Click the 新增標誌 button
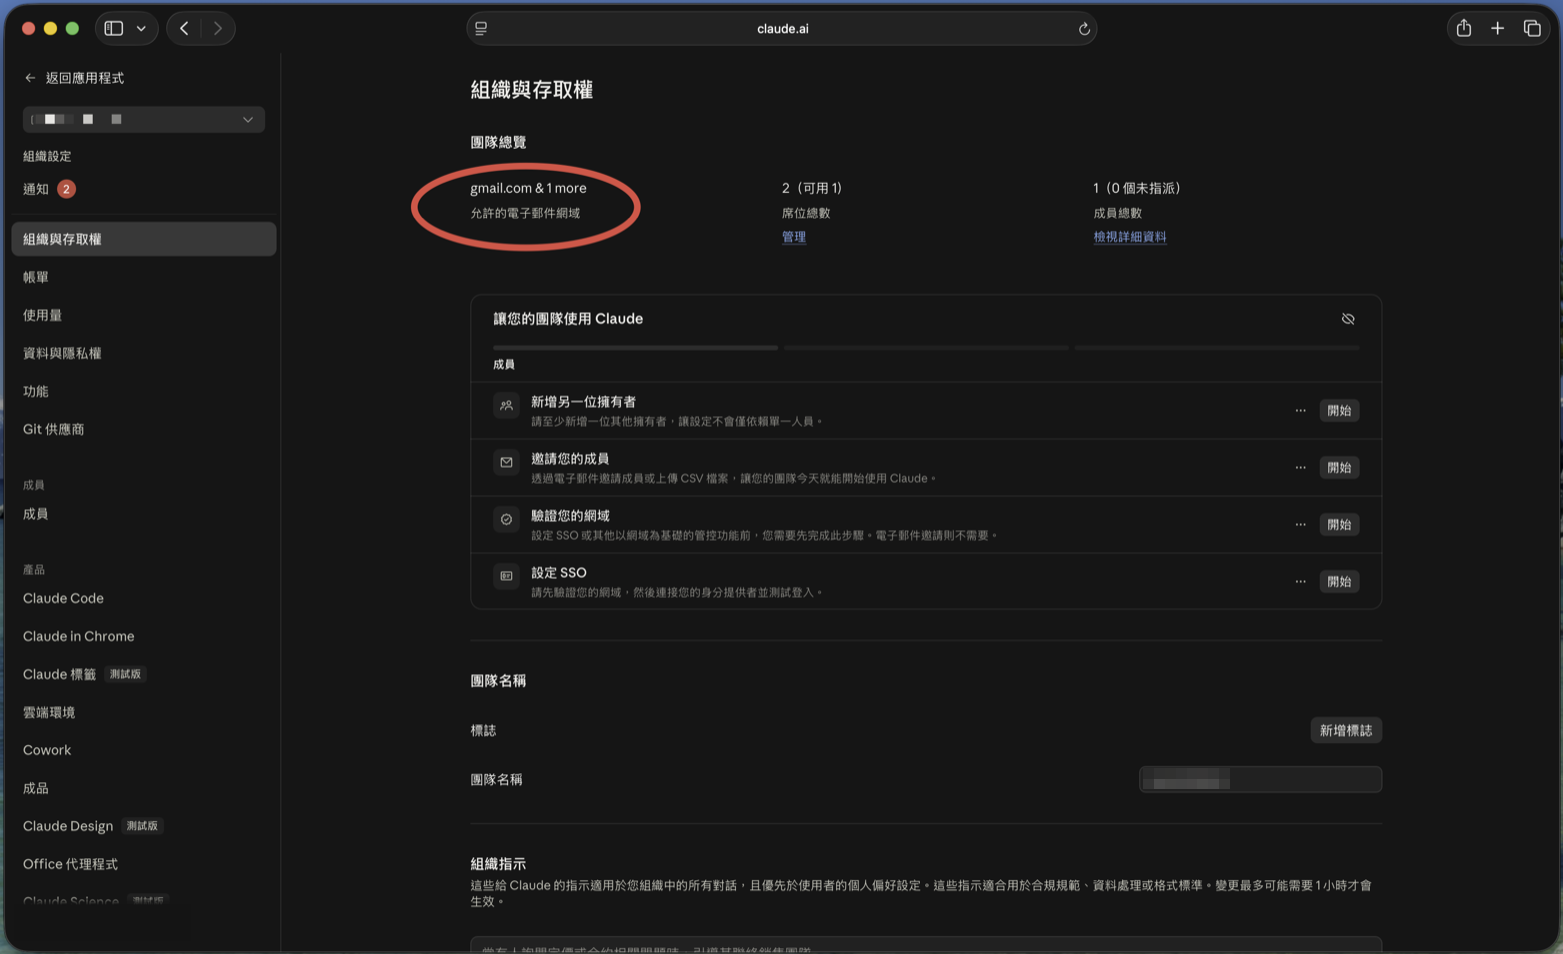Viewport: 1563px width, 954px height. 1346,731
